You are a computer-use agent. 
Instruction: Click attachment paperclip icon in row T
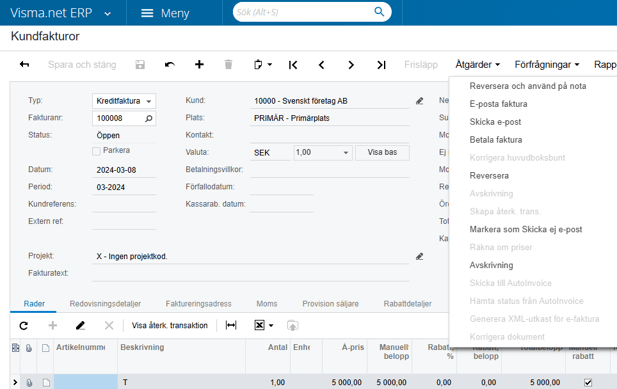(29, 382)
